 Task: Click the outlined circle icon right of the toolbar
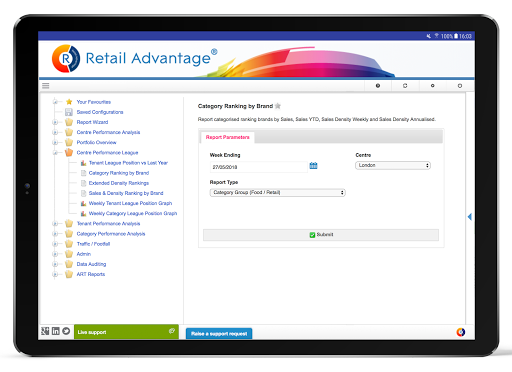point(460,86)
